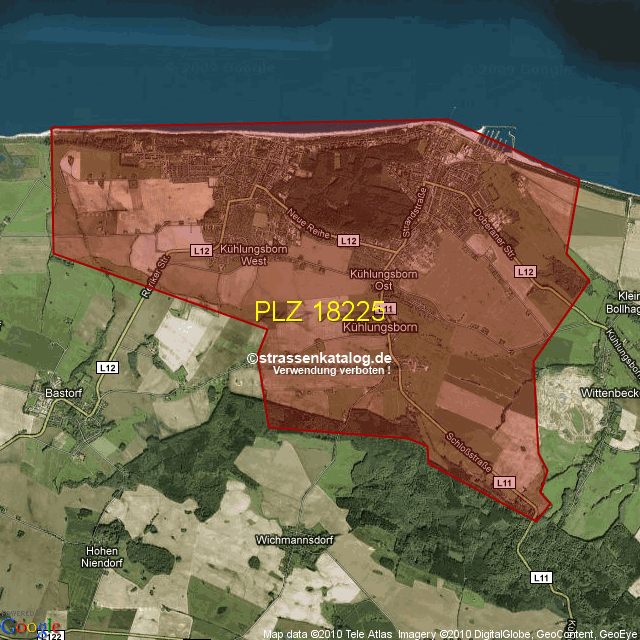The height and width of the screenshot is (640, 640).
Task: Click the L12 shield beside Neue Reihe
Action: click(x=348, y=241)
